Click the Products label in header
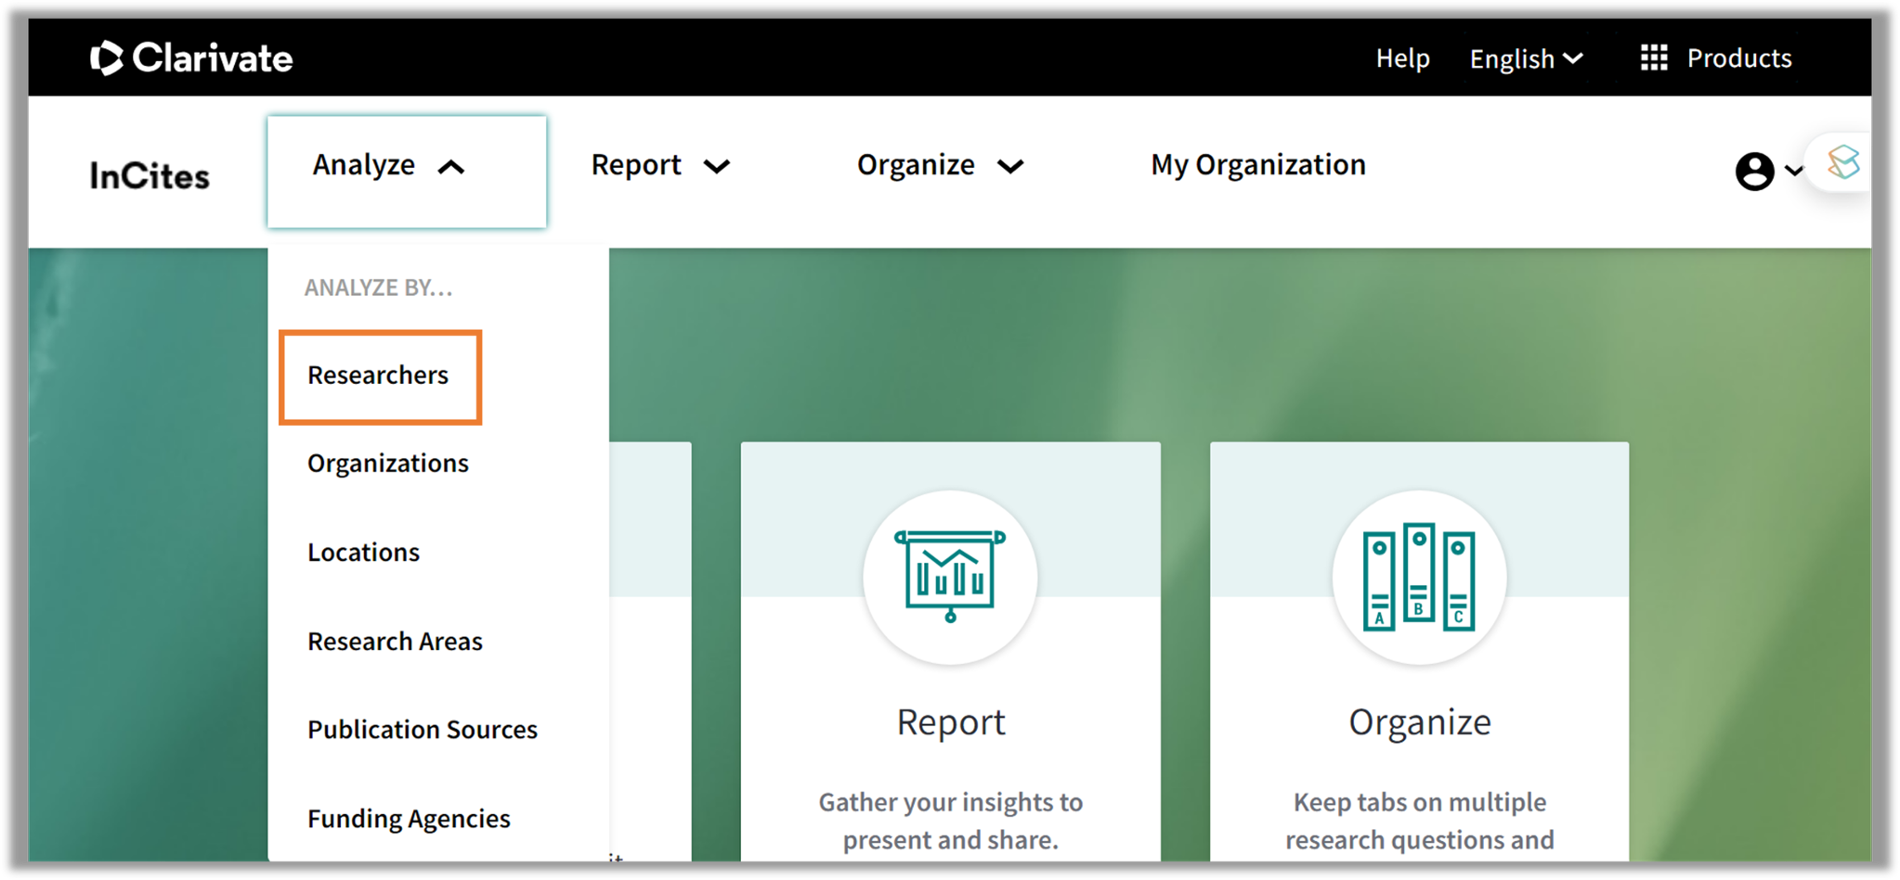 click(1739, 58)
